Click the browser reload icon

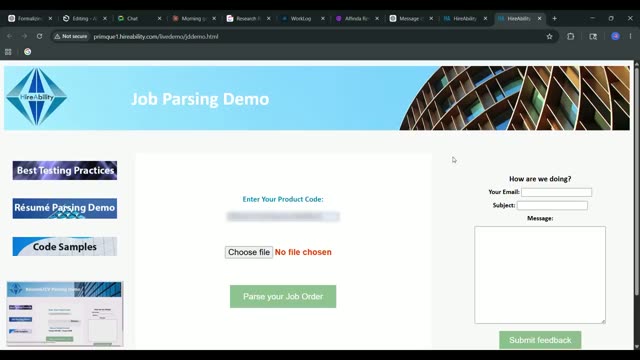coord(39,36)
